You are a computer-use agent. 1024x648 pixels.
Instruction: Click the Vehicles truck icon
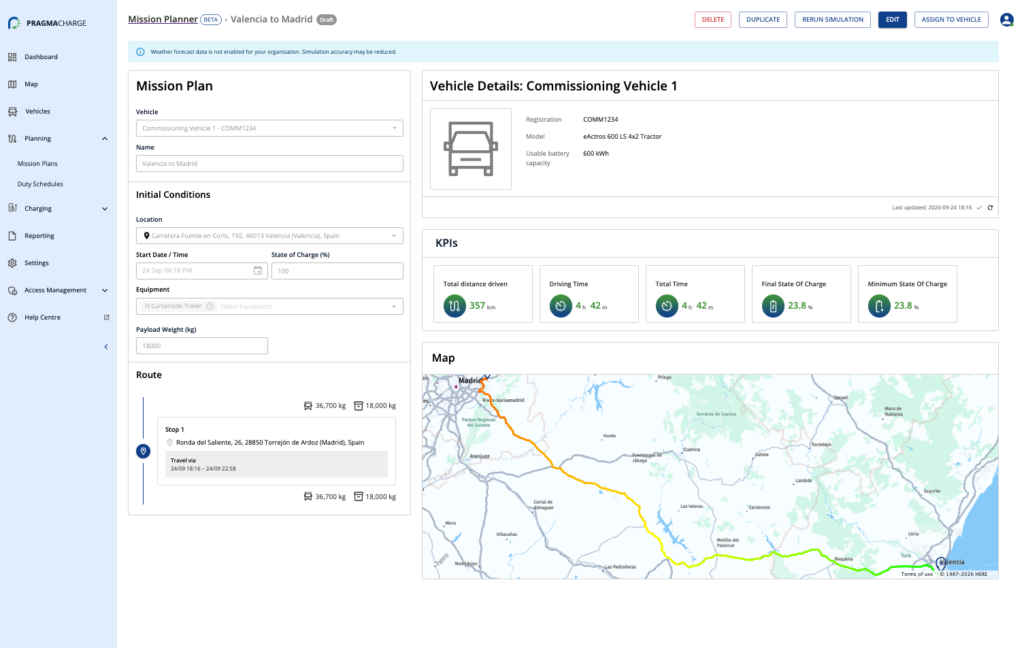pos(12,111)
